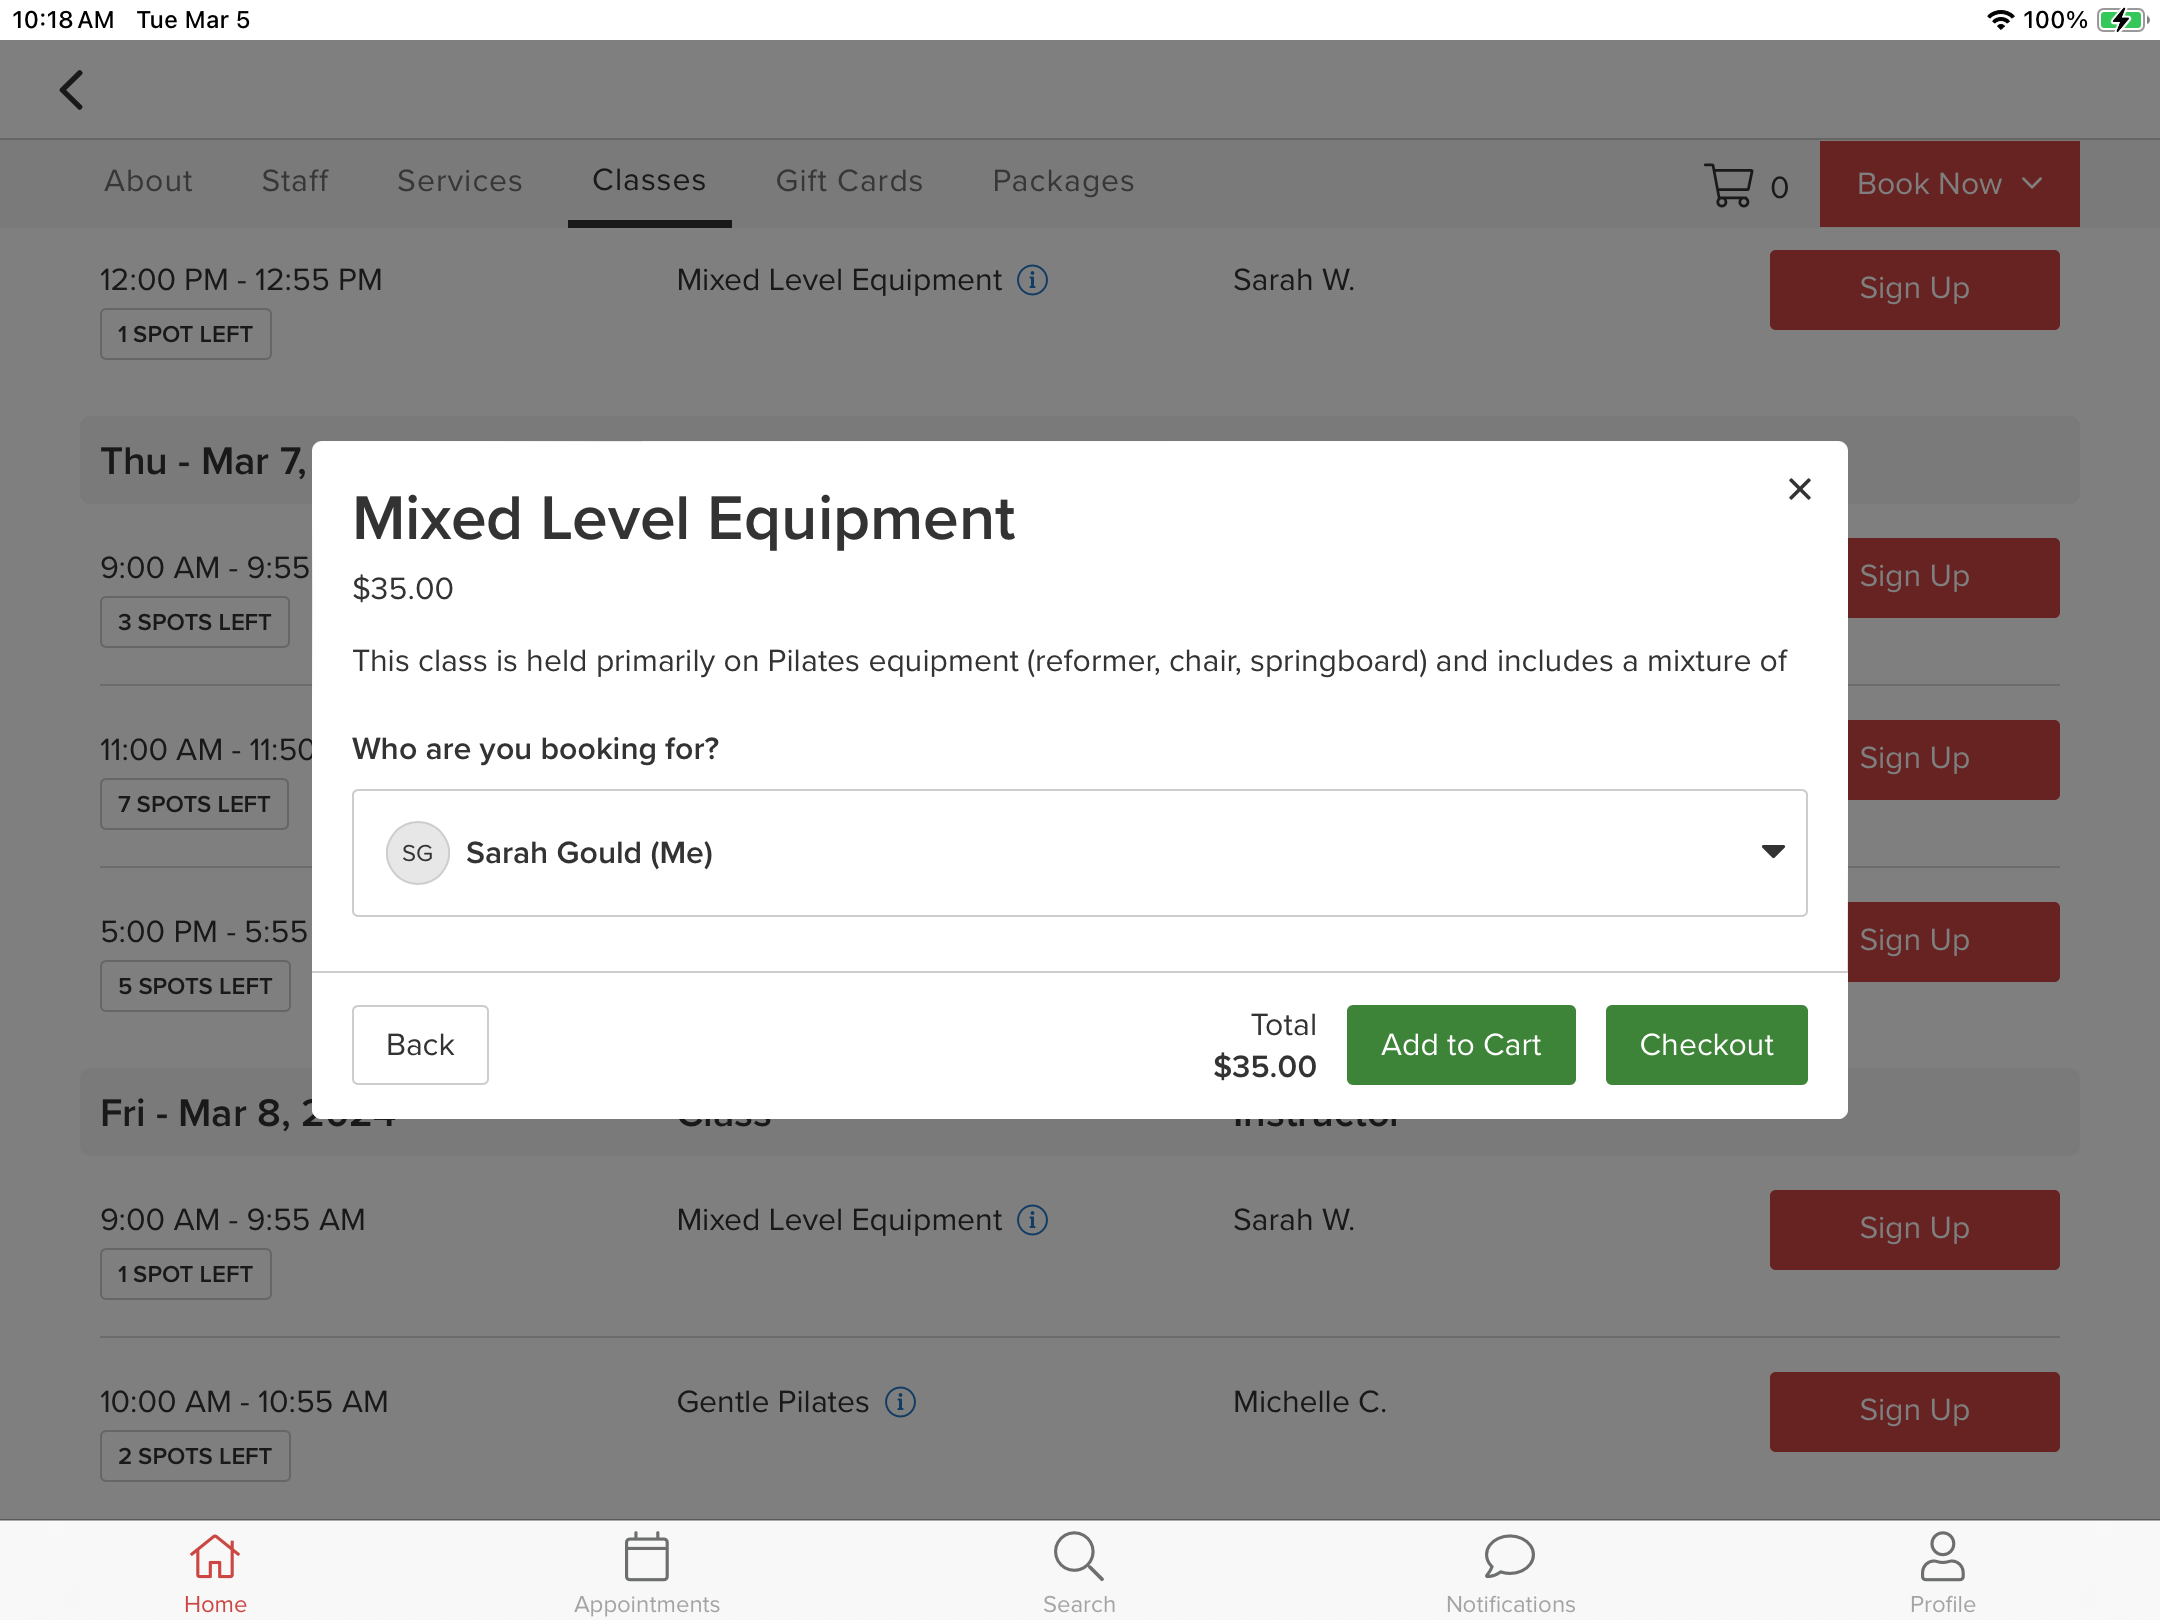Click the Add to Cart button
The image size is (2160, 1620).
1461,1045
